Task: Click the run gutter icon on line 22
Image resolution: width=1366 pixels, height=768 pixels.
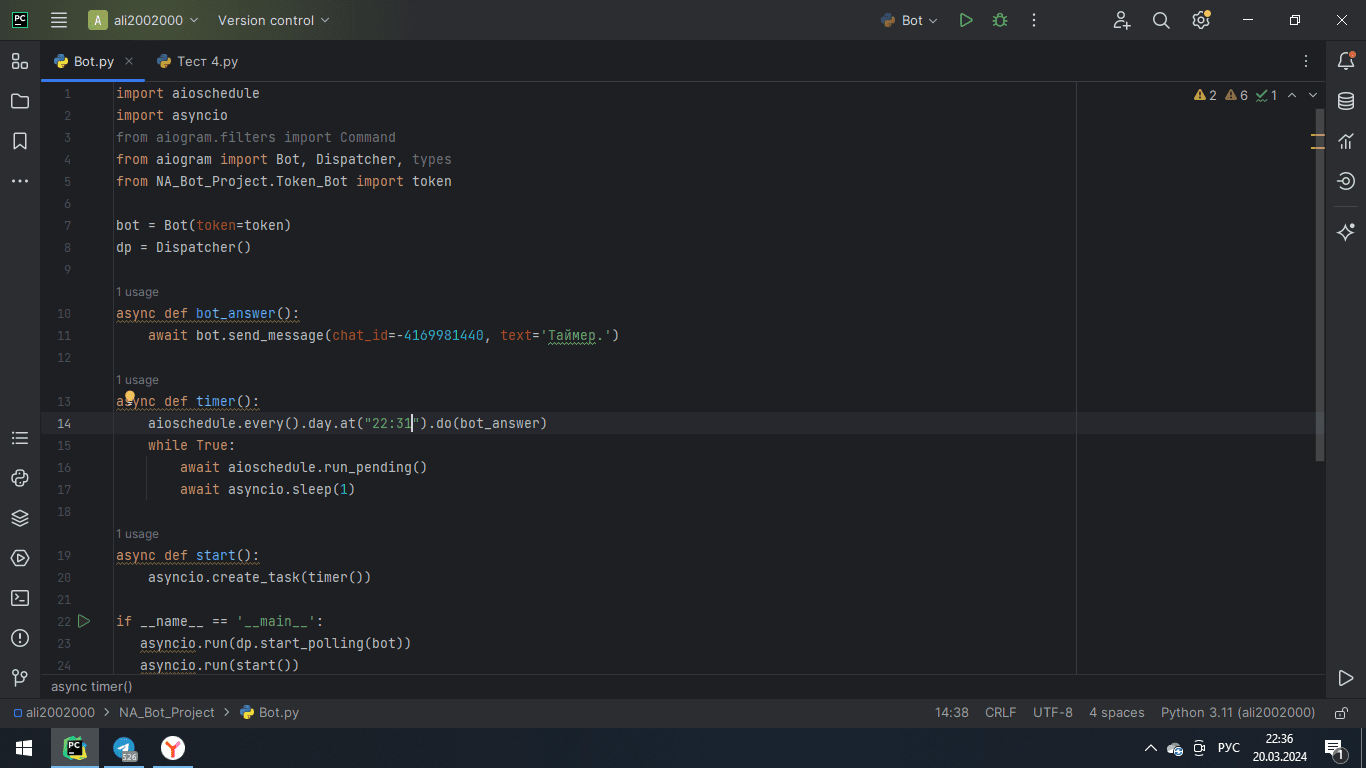Action: 84,621
